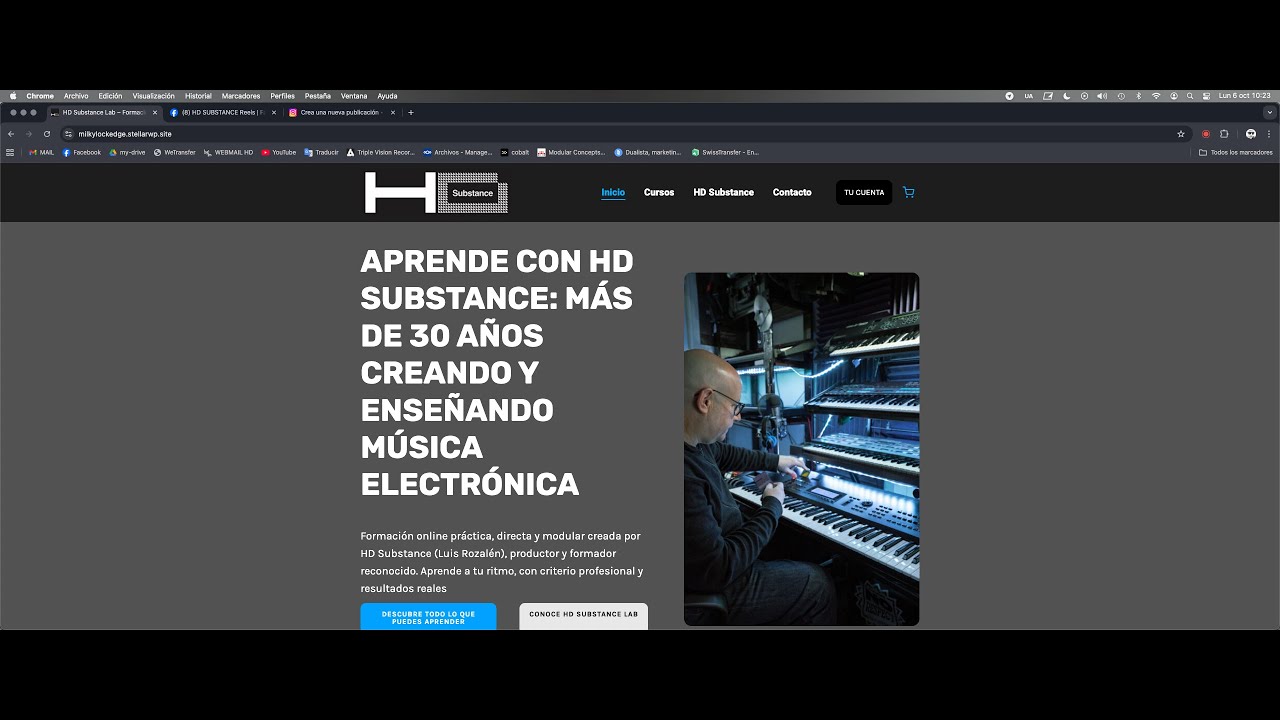Close the Instagram Crea una nueva publicación tab
The image size is (1280, 720).
point(393,112)
